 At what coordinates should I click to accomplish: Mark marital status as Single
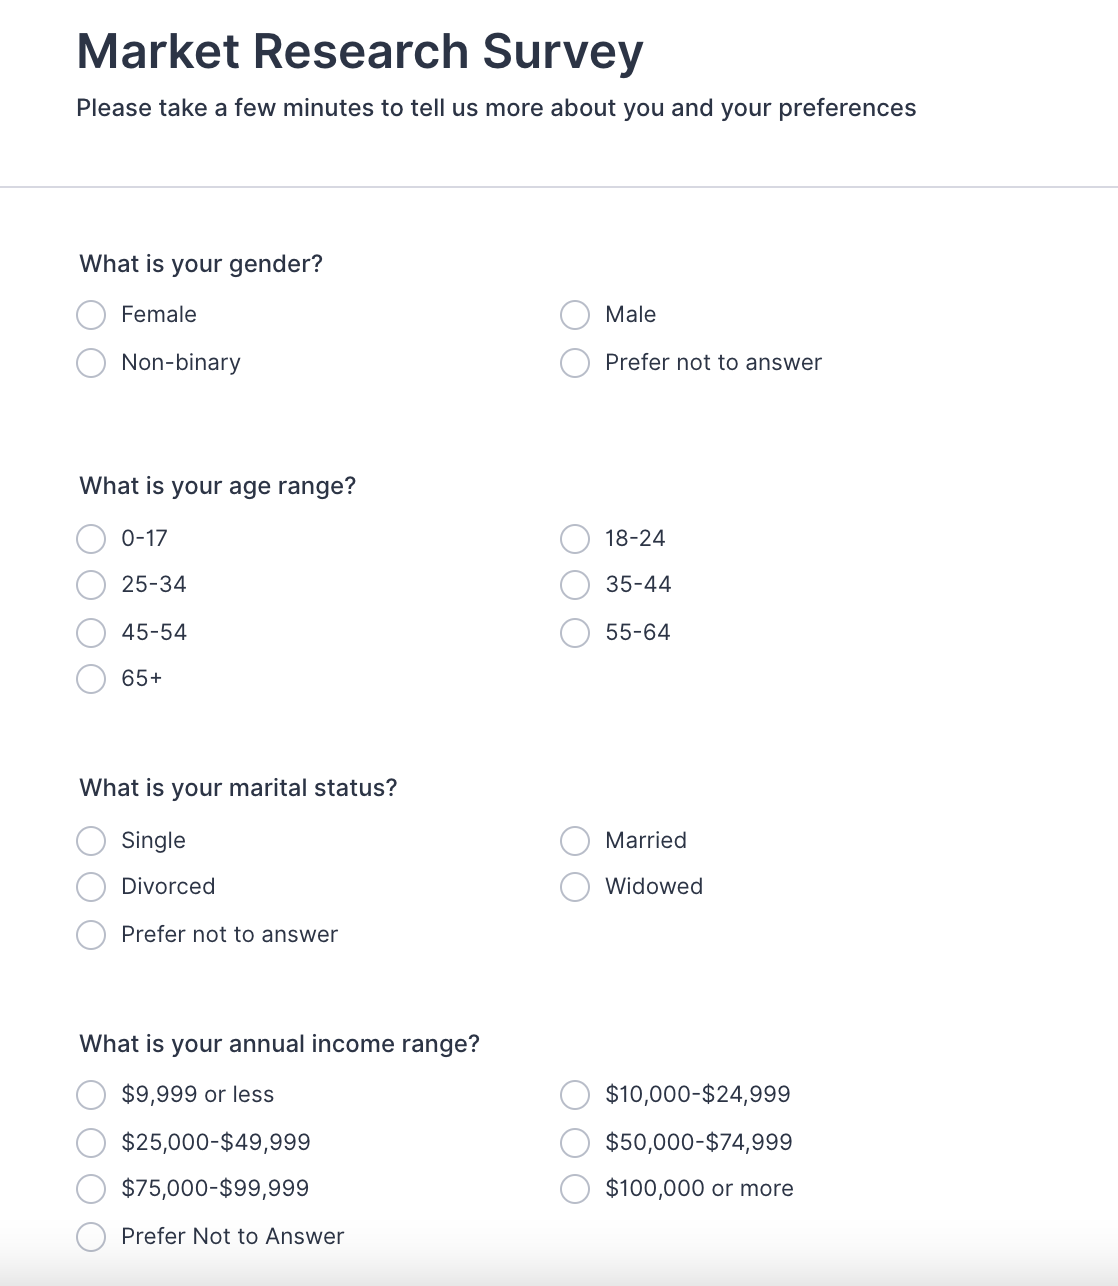pos(91,841)
